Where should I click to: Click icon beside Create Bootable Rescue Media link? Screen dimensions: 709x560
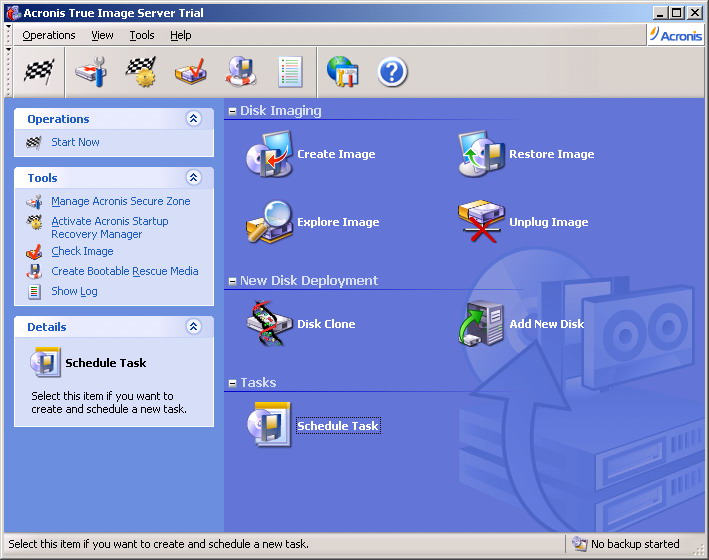(34, 271)
